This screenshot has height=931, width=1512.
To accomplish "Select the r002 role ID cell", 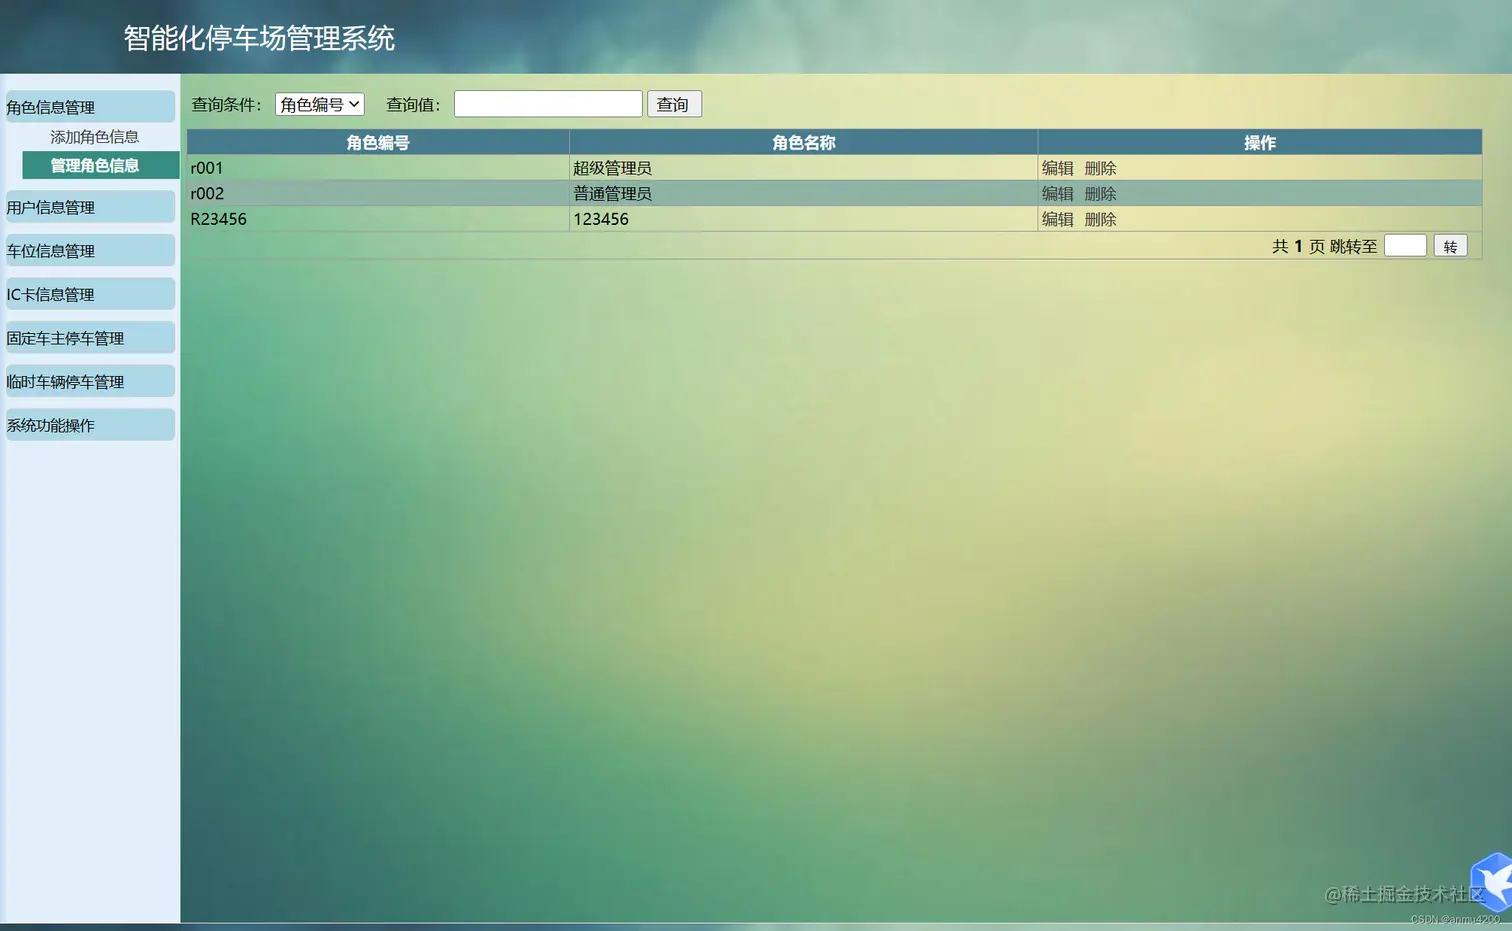I will click(x=378, y=193).
